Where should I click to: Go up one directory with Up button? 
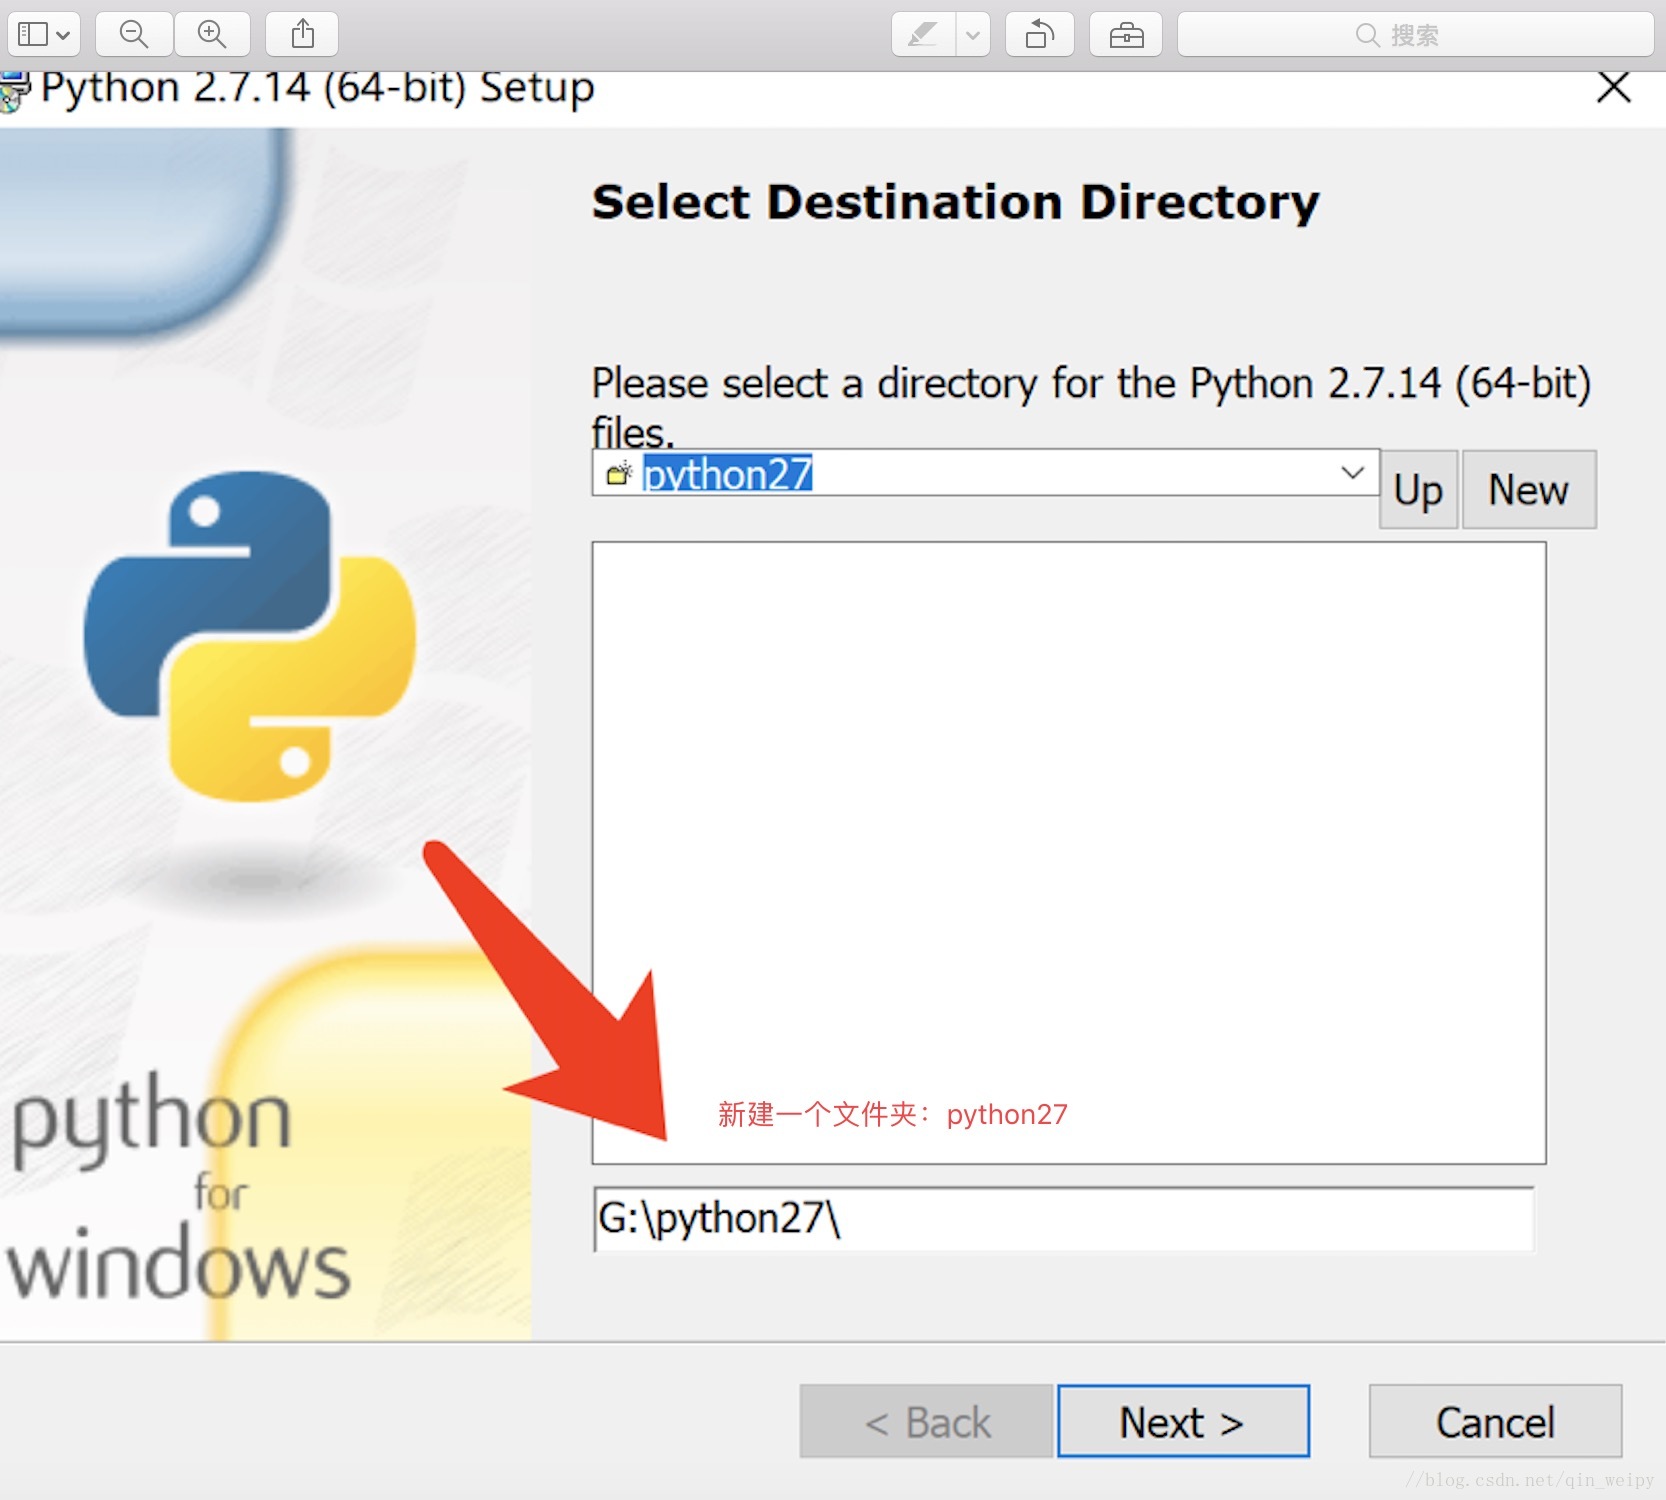(1418, 490)
